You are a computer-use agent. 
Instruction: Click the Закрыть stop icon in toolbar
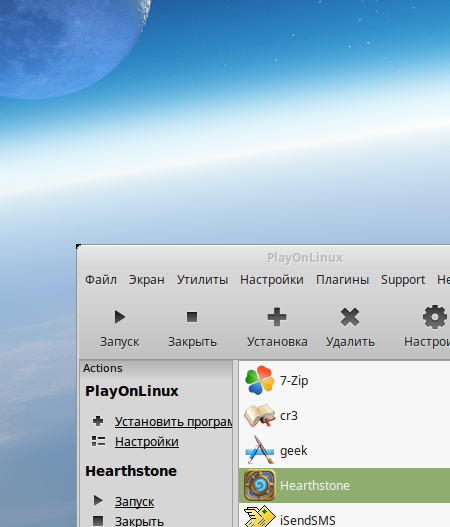[x=192, y=317]
